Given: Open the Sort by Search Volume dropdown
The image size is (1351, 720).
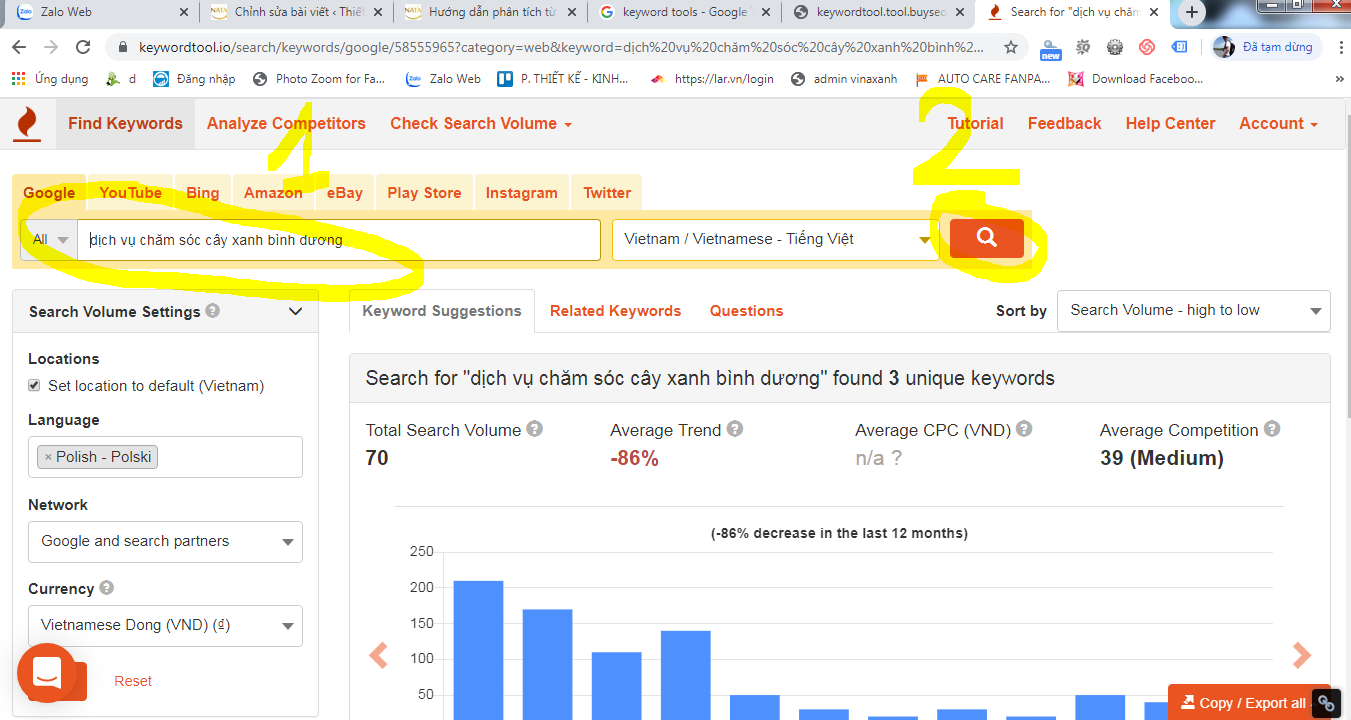Looking at the screenshot, I should tap(1194, 311).
